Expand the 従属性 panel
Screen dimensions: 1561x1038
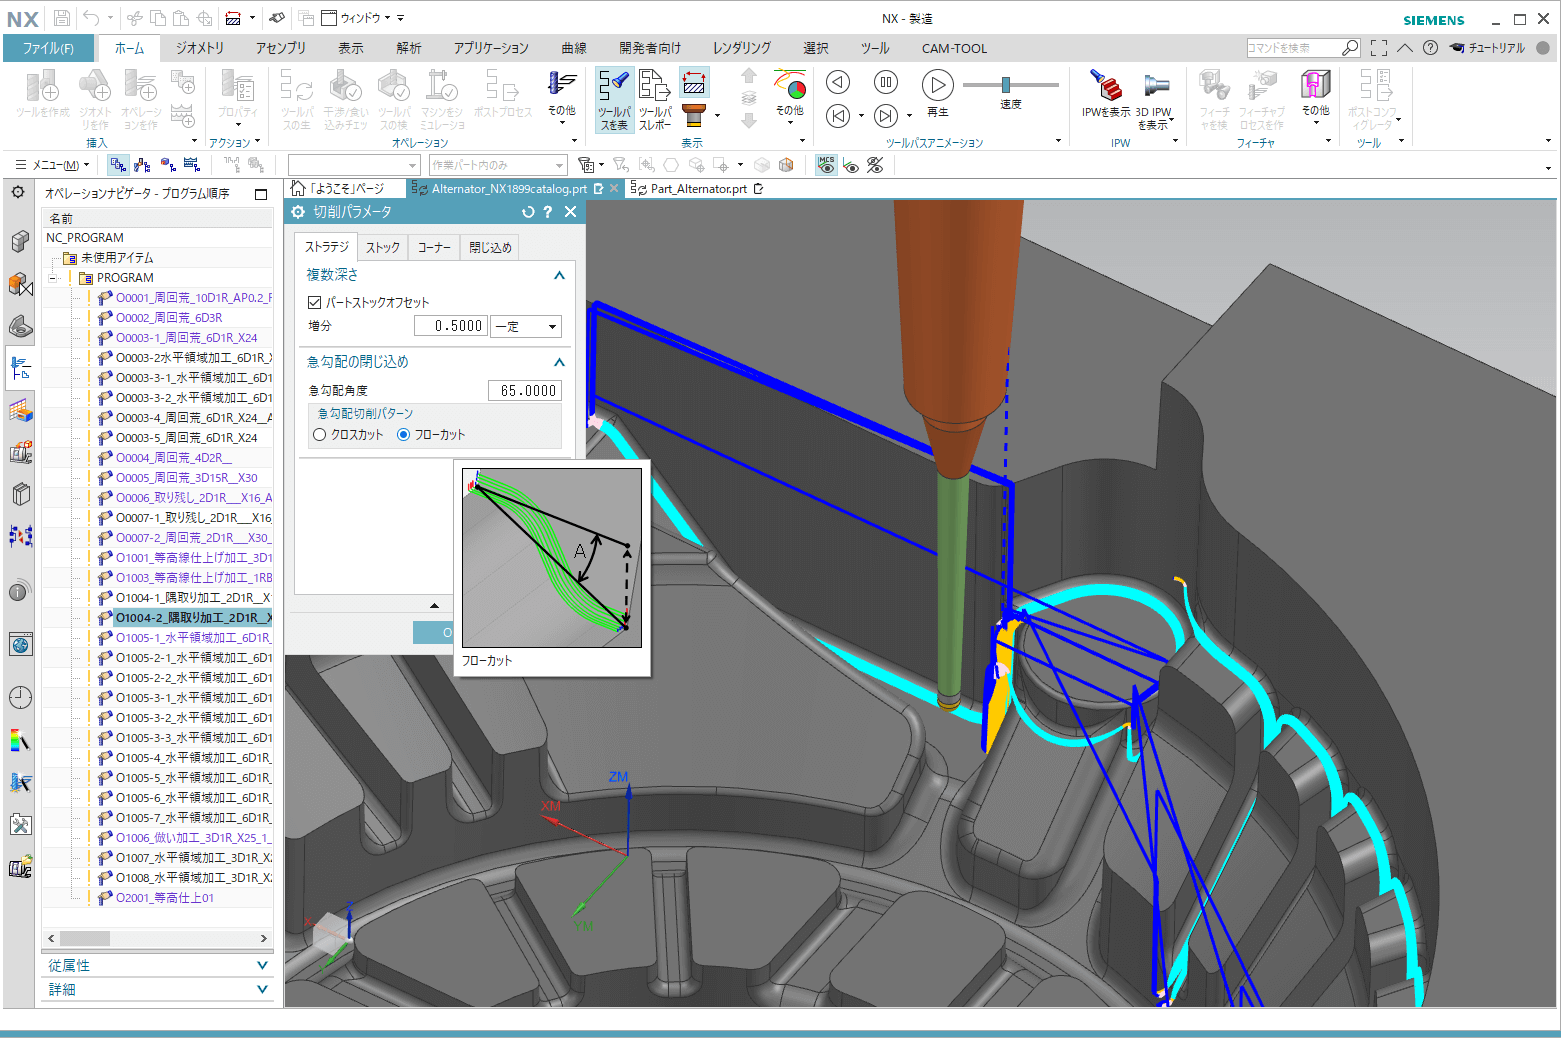point(262,965)
